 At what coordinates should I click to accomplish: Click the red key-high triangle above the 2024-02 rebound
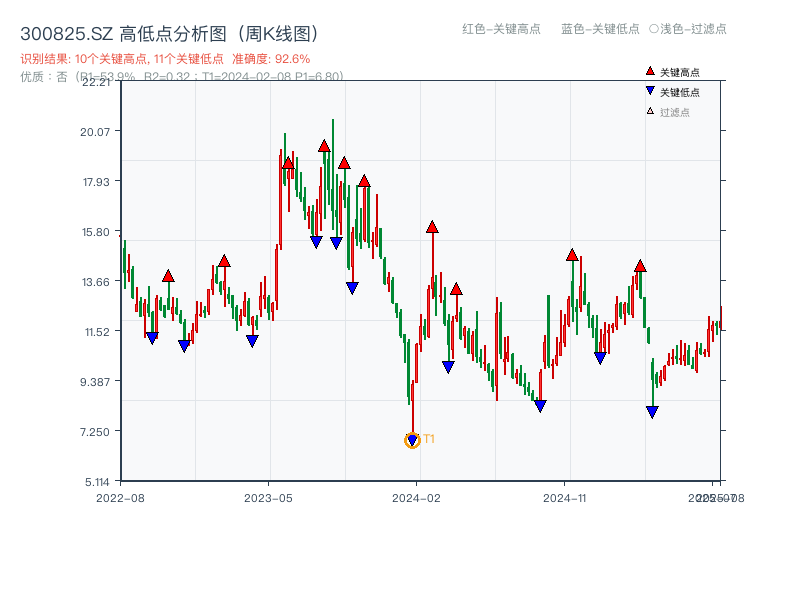[432, 228]
